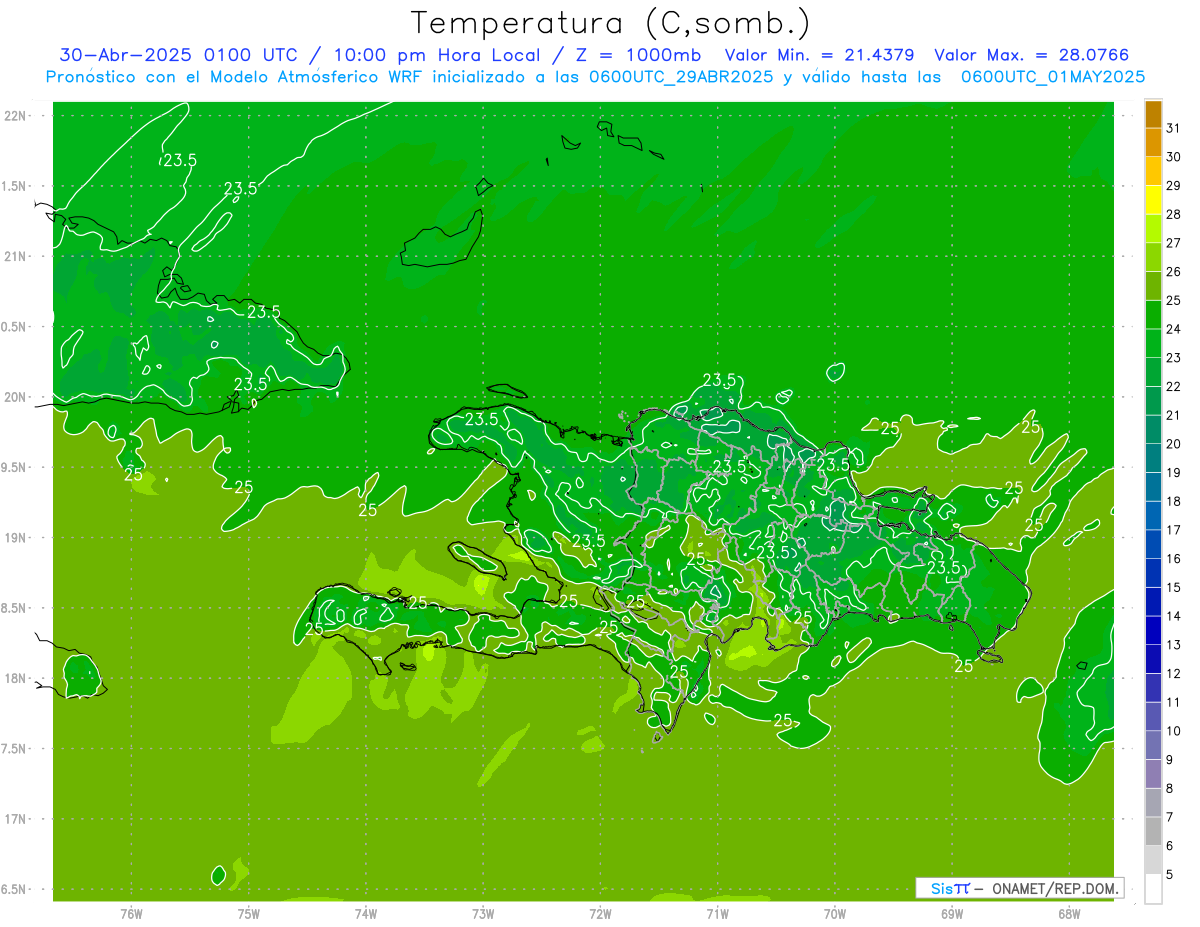This screenshot has height=927, width=1200.
Task: Click the legend value "31"
Action: click(x=1173, y=128)
